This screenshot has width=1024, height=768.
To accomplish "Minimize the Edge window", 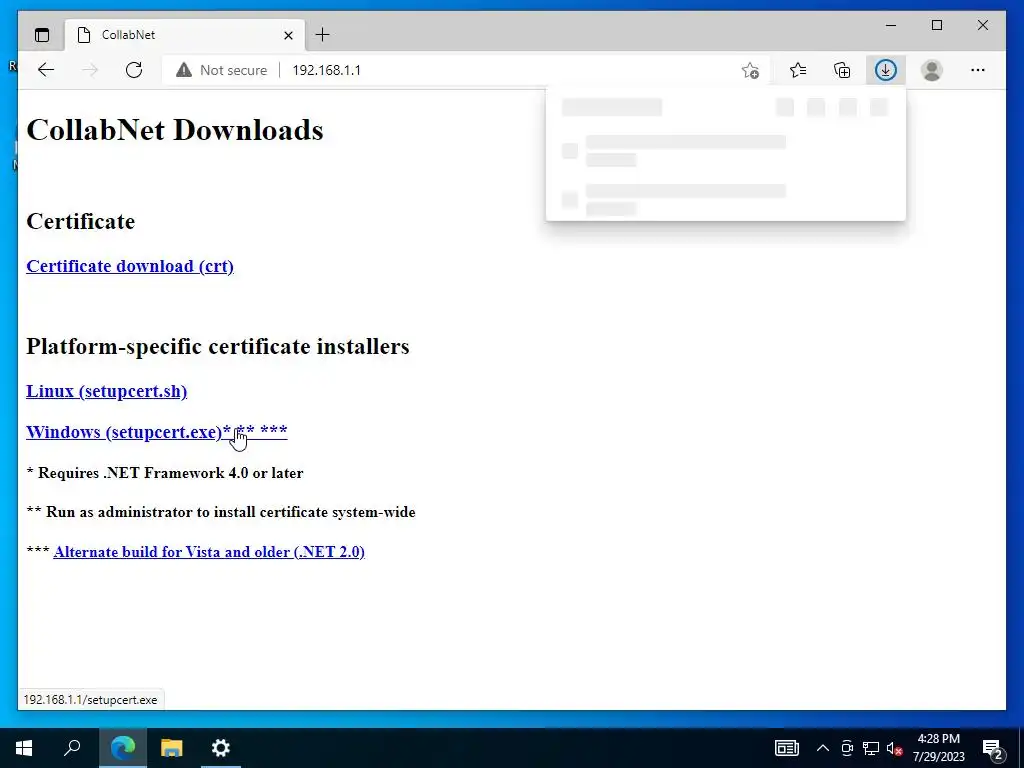I will pyautogui.click(x=891, y=25).
